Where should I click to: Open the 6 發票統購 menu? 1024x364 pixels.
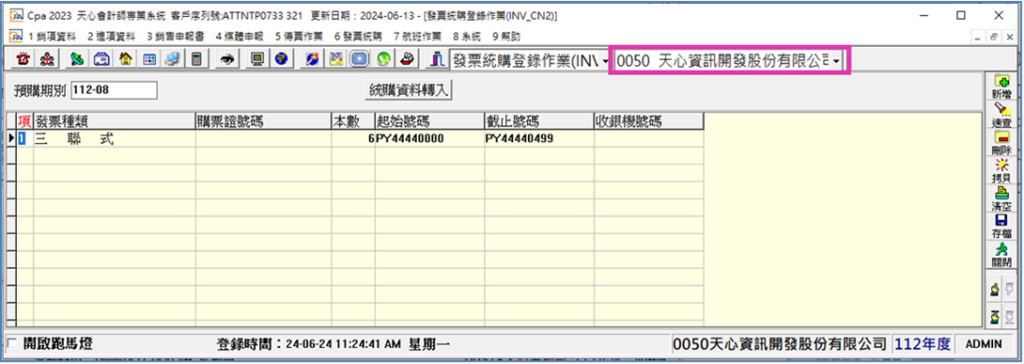tap(358, 36)
